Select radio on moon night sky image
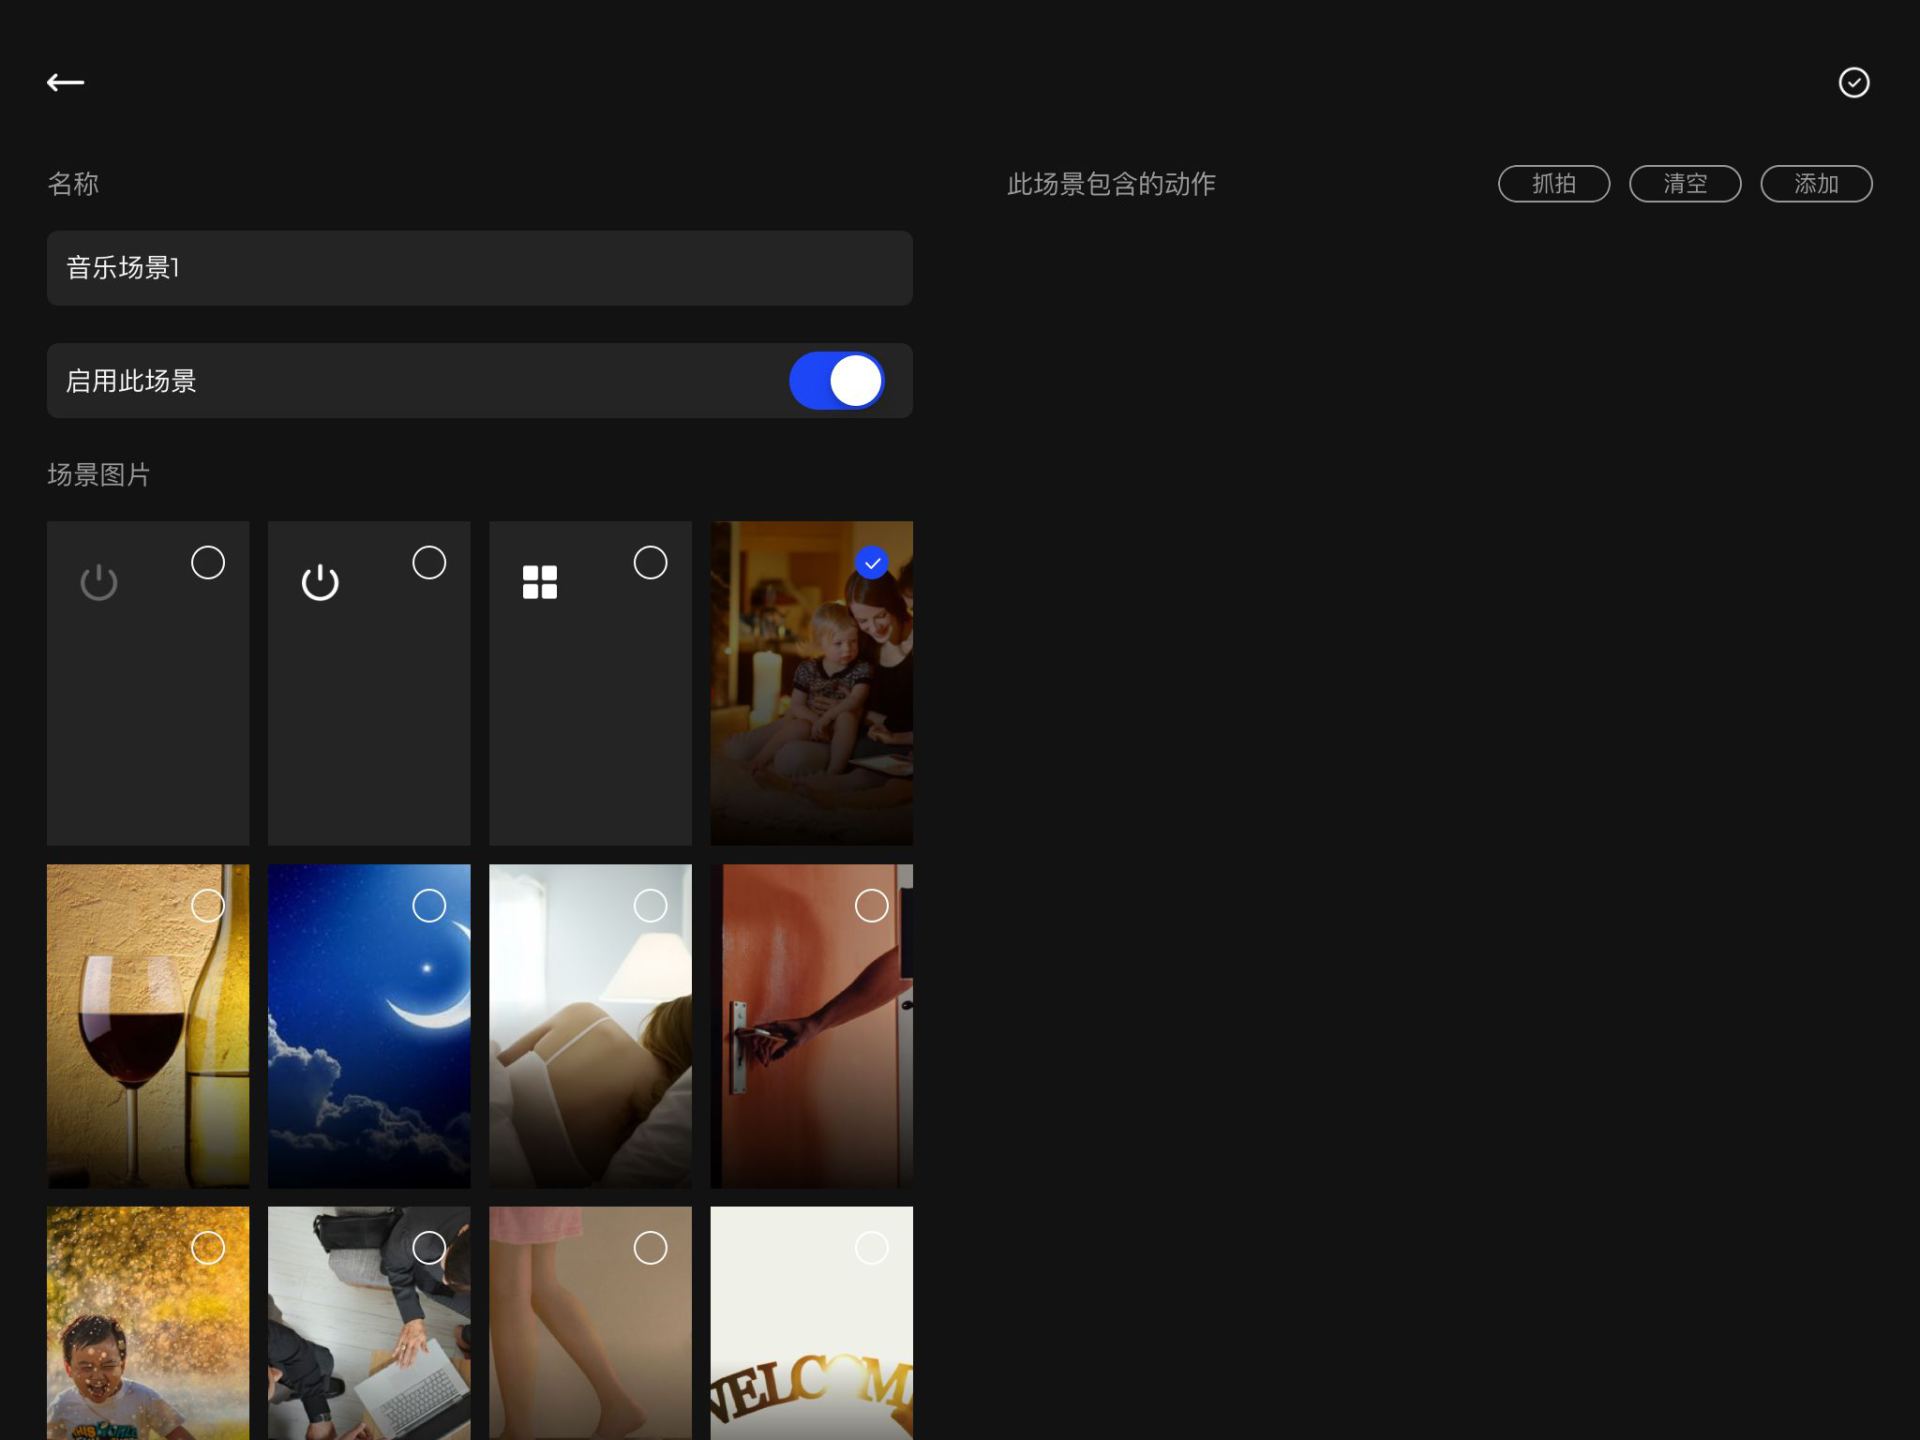Viewport: 1920px width, 1440px height. tap(429, 906)
